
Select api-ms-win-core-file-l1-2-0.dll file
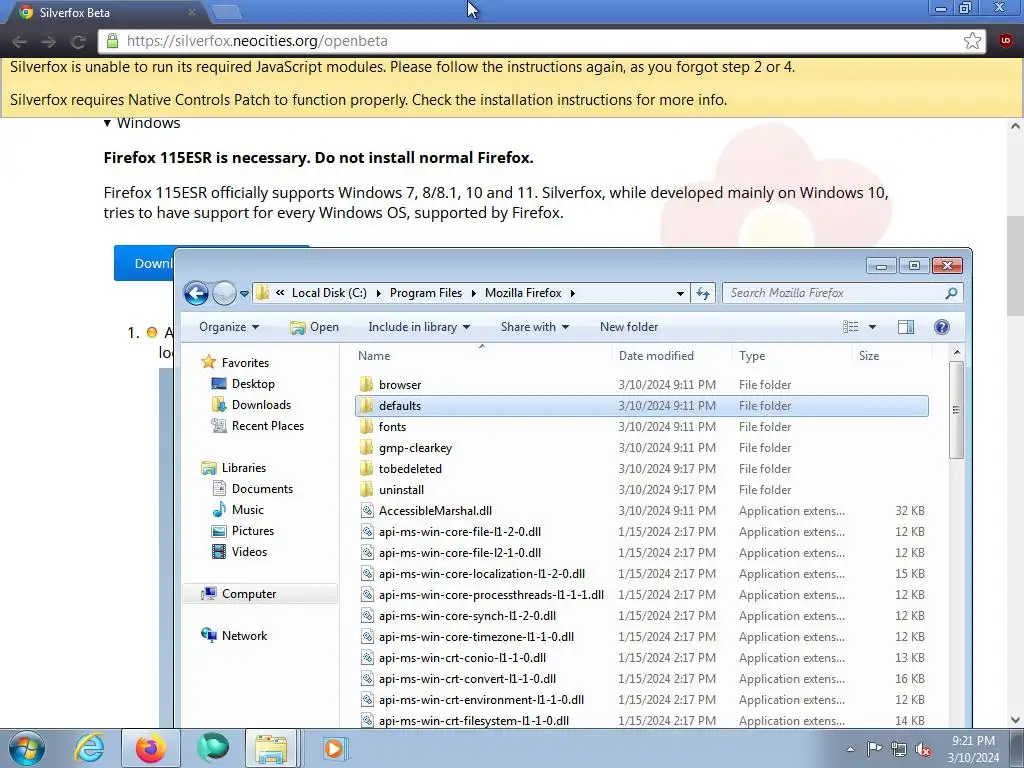(641, 532)
